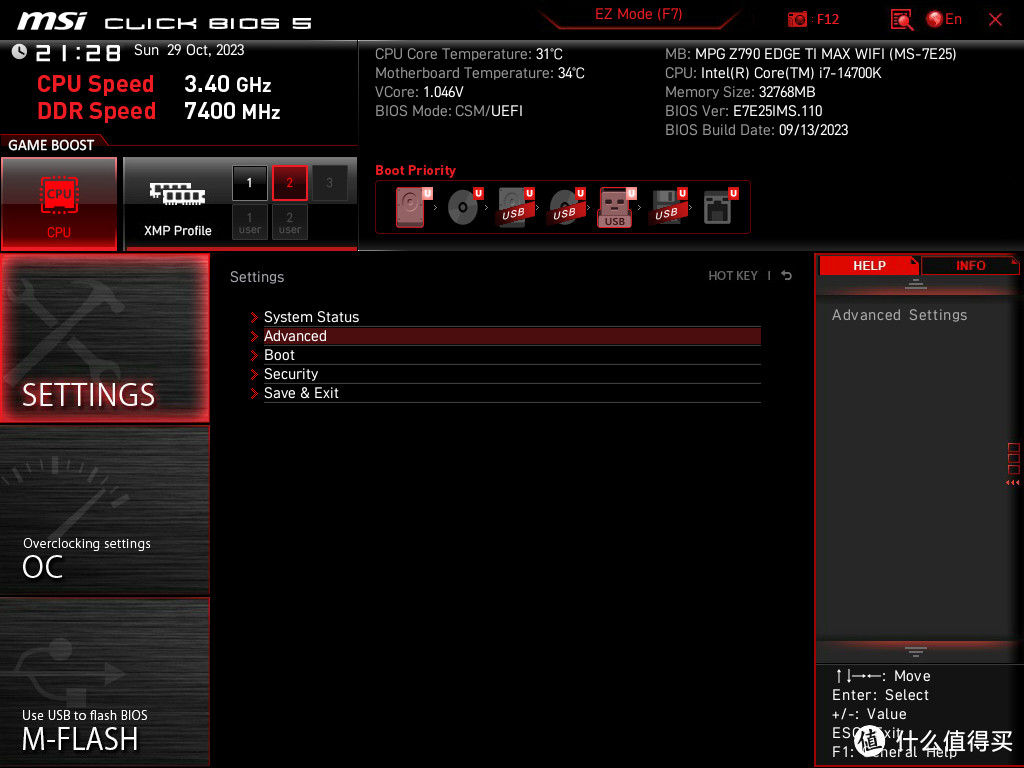Click the date Sun 29 Oct, 2023
1024x768 pixels.
[x=189, y=50]
